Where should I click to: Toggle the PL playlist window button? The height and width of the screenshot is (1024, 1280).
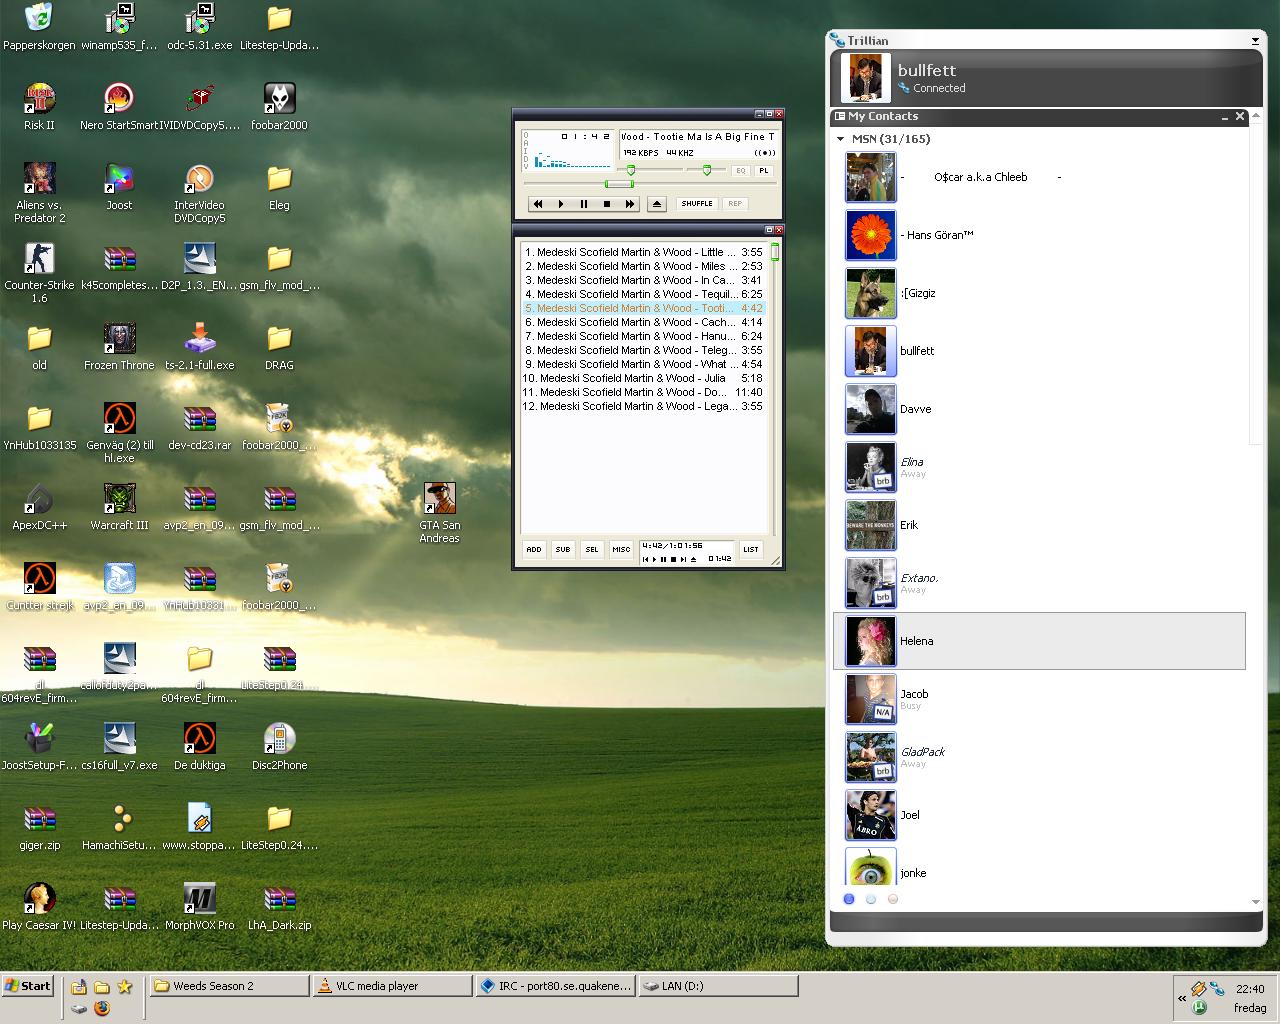click(x=764, y=171)
